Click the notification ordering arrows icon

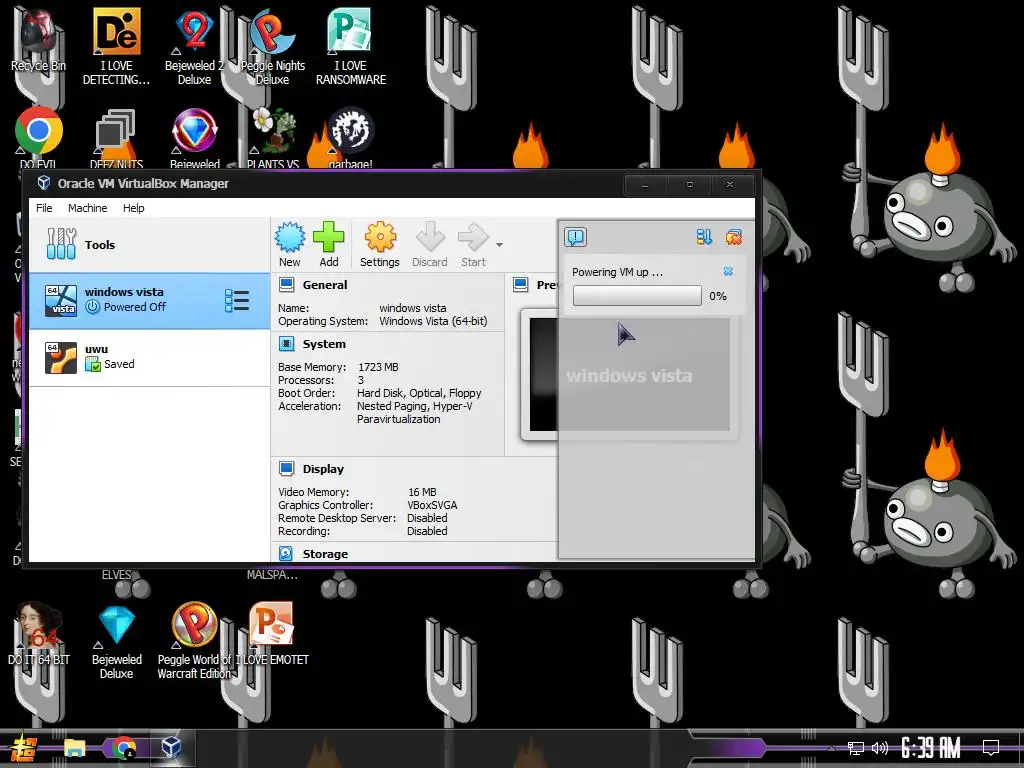point(704,237)
